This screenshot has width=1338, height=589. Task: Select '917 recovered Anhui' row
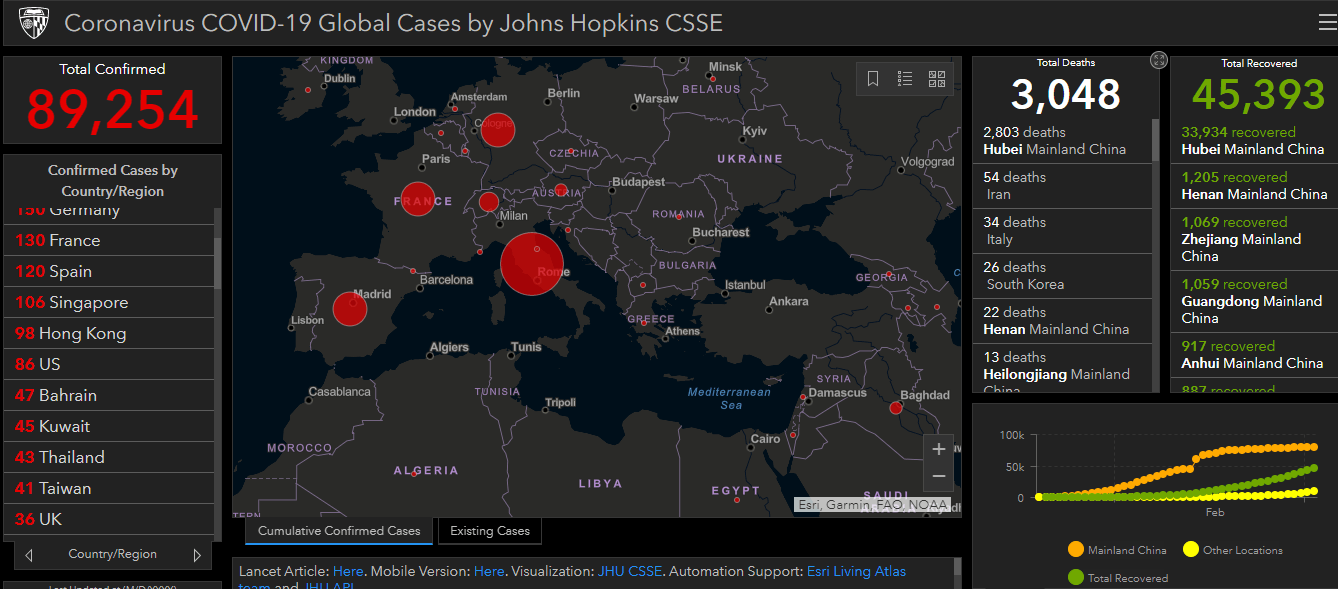[x=1254, y=355]
